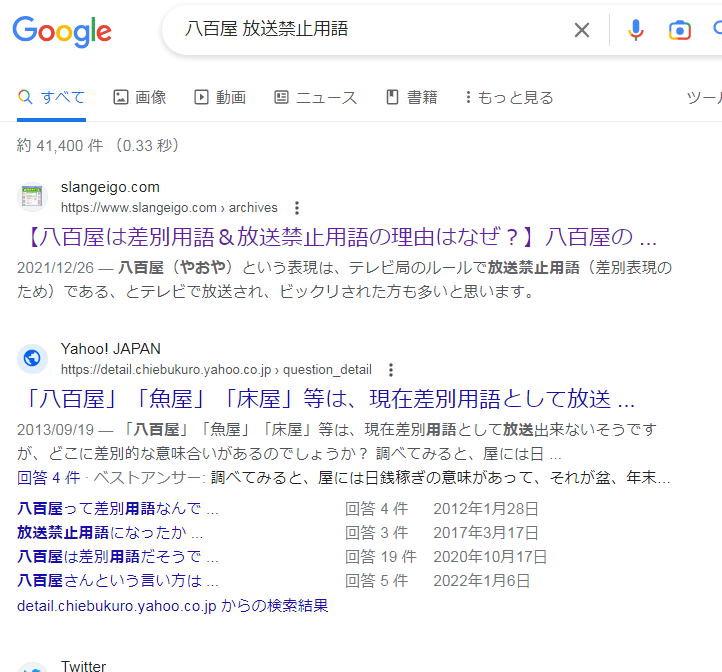
Task: Open image search via camera icon
Action: (x=680, y=30)
